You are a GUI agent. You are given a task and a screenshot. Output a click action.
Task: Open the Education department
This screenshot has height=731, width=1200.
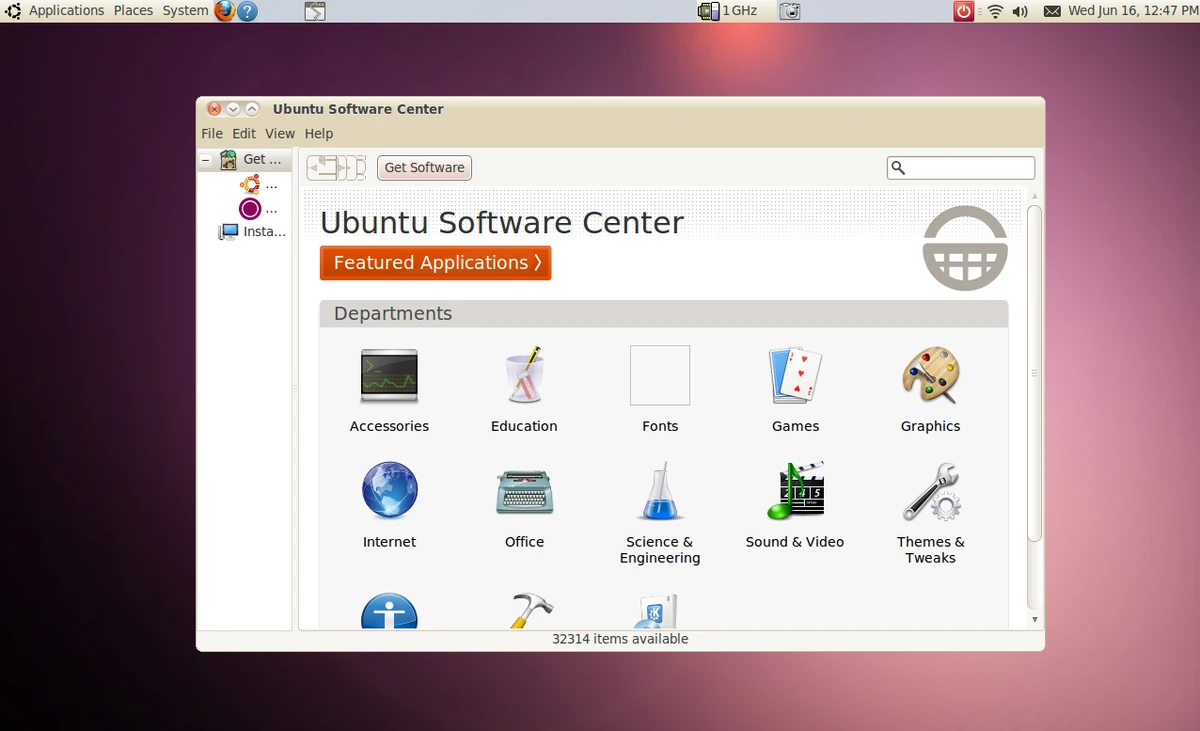tap(524, 390)
